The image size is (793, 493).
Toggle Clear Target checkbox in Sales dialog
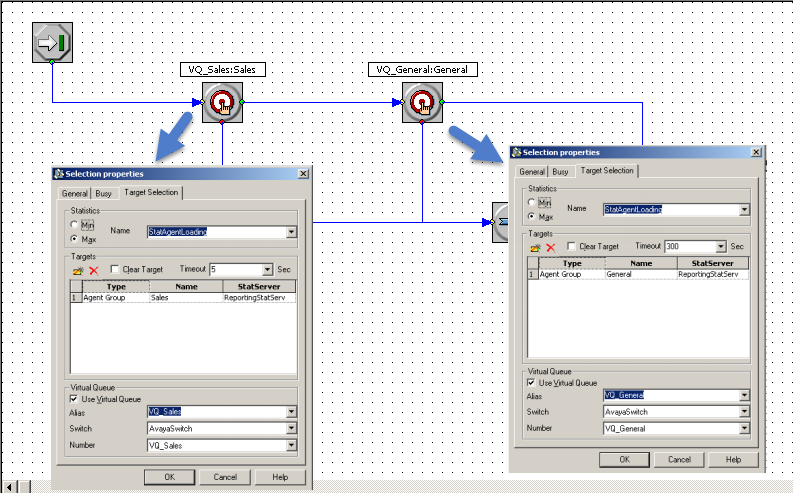(x=115, y=269)
